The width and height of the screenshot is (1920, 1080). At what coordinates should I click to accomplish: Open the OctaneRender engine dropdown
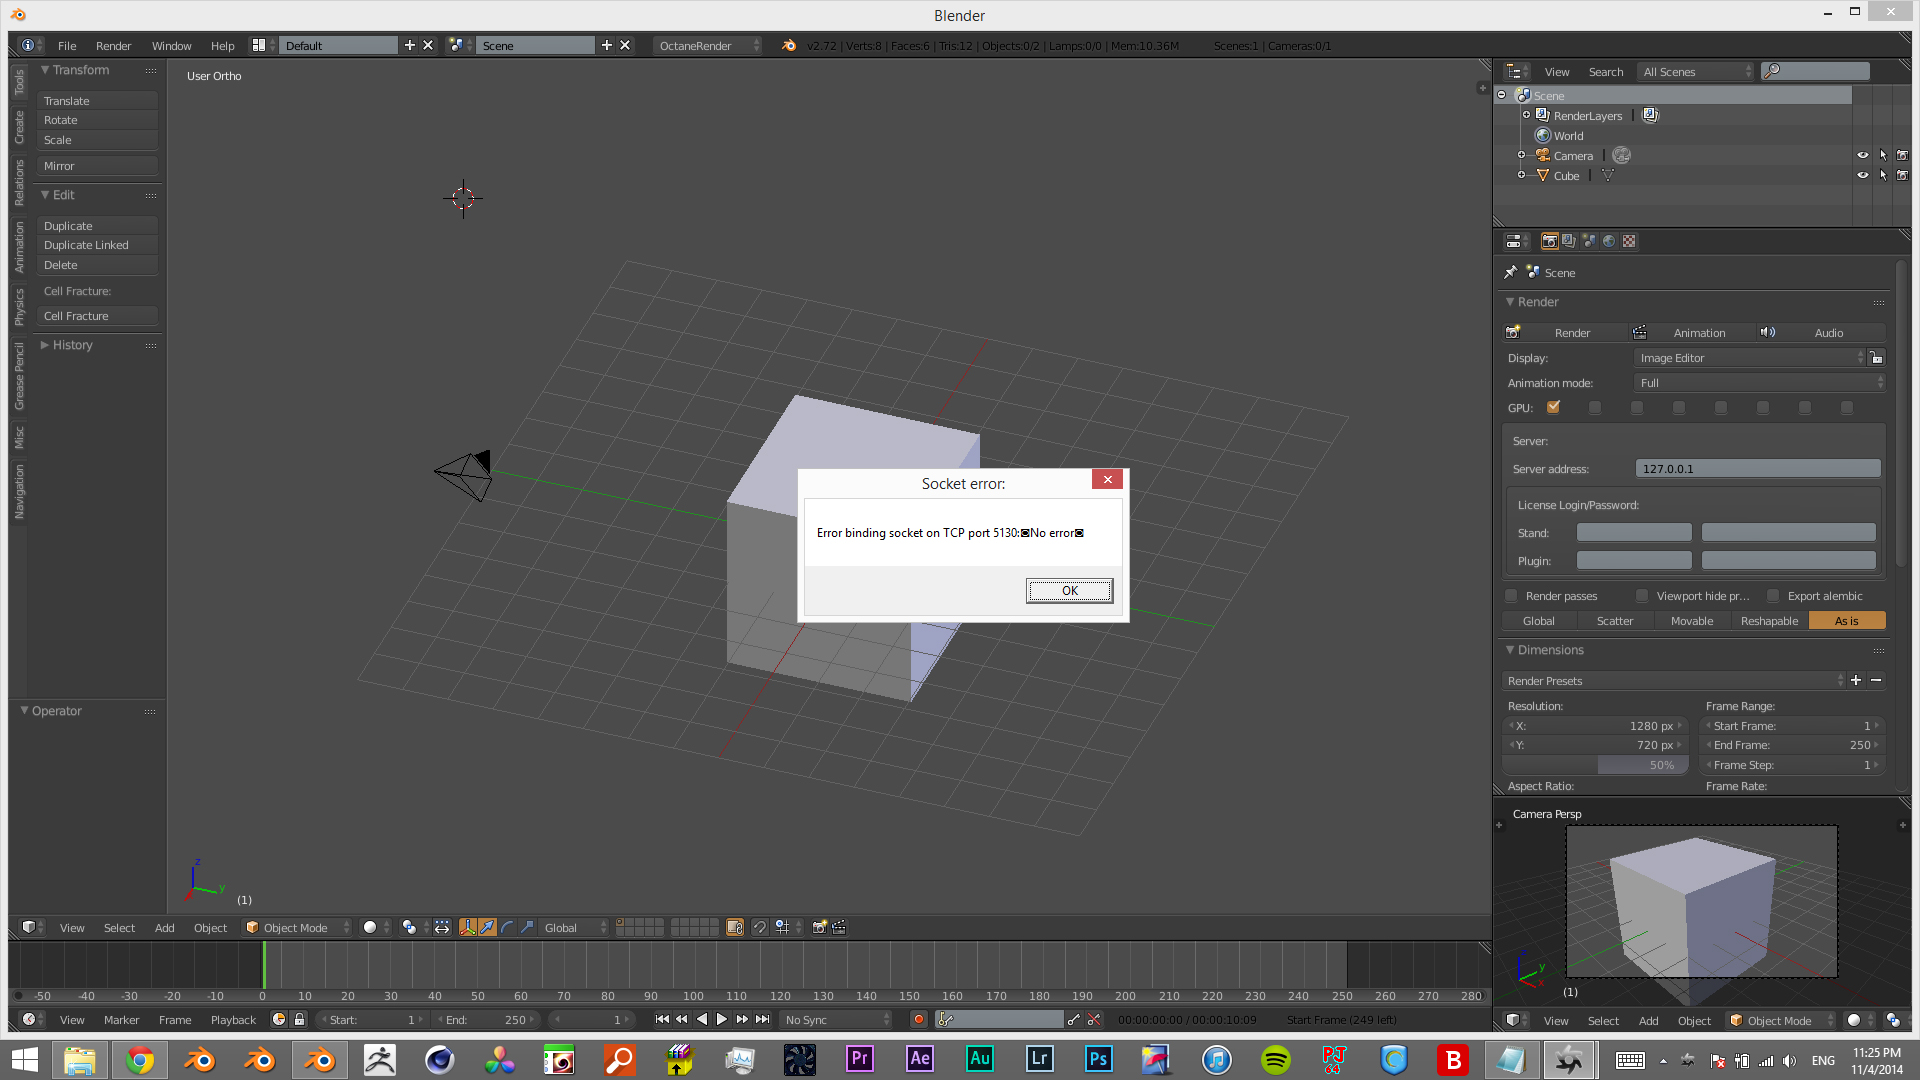pyautogui.click(x=707, y=45)
